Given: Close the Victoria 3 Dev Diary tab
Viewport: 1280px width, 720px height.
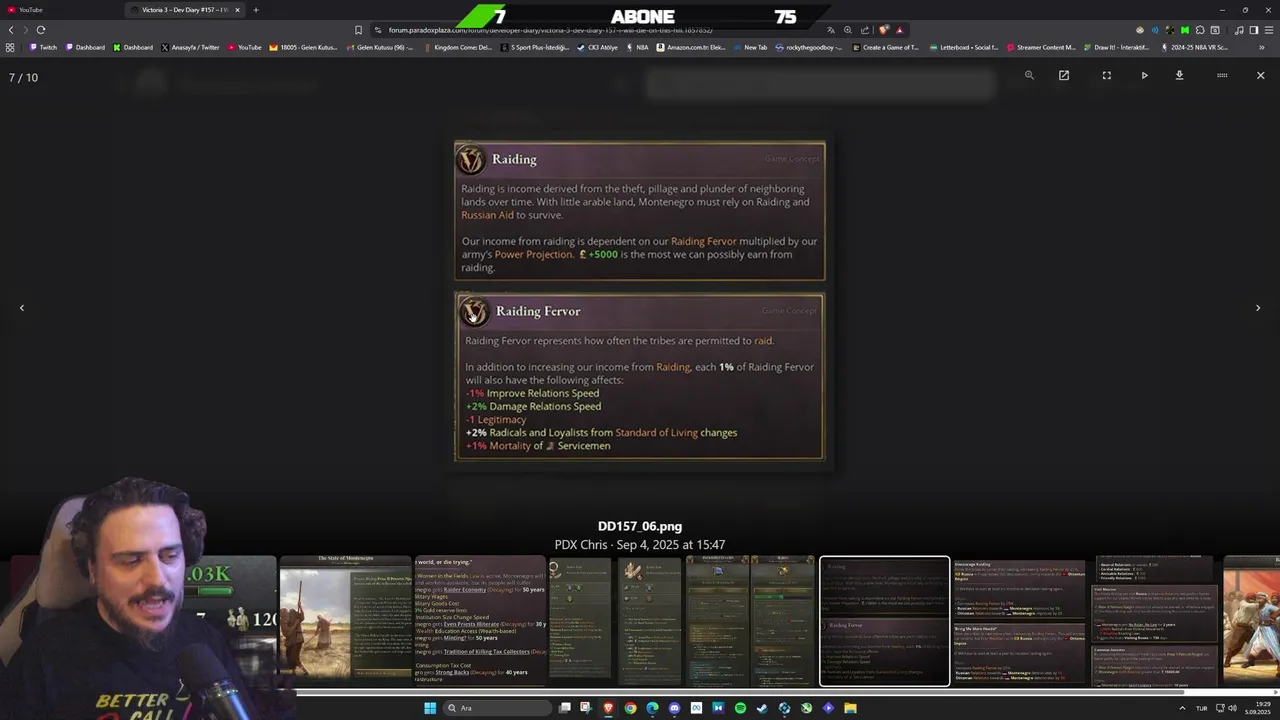Looking at the screenshot, I should tap(237, 10).
